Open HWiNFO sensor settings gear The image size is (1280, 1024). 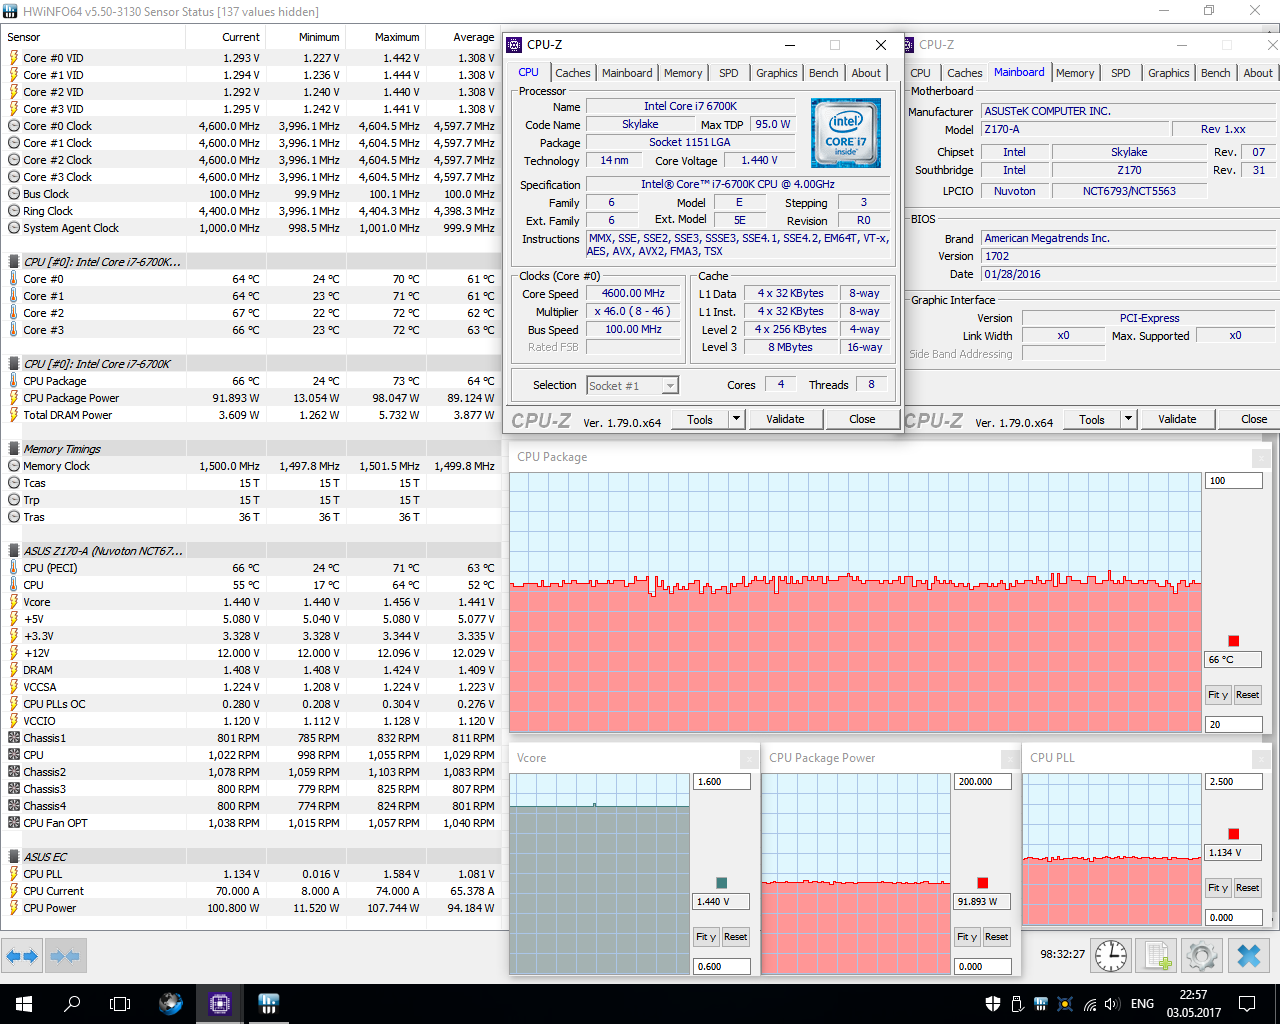(x=1202, y=956)
